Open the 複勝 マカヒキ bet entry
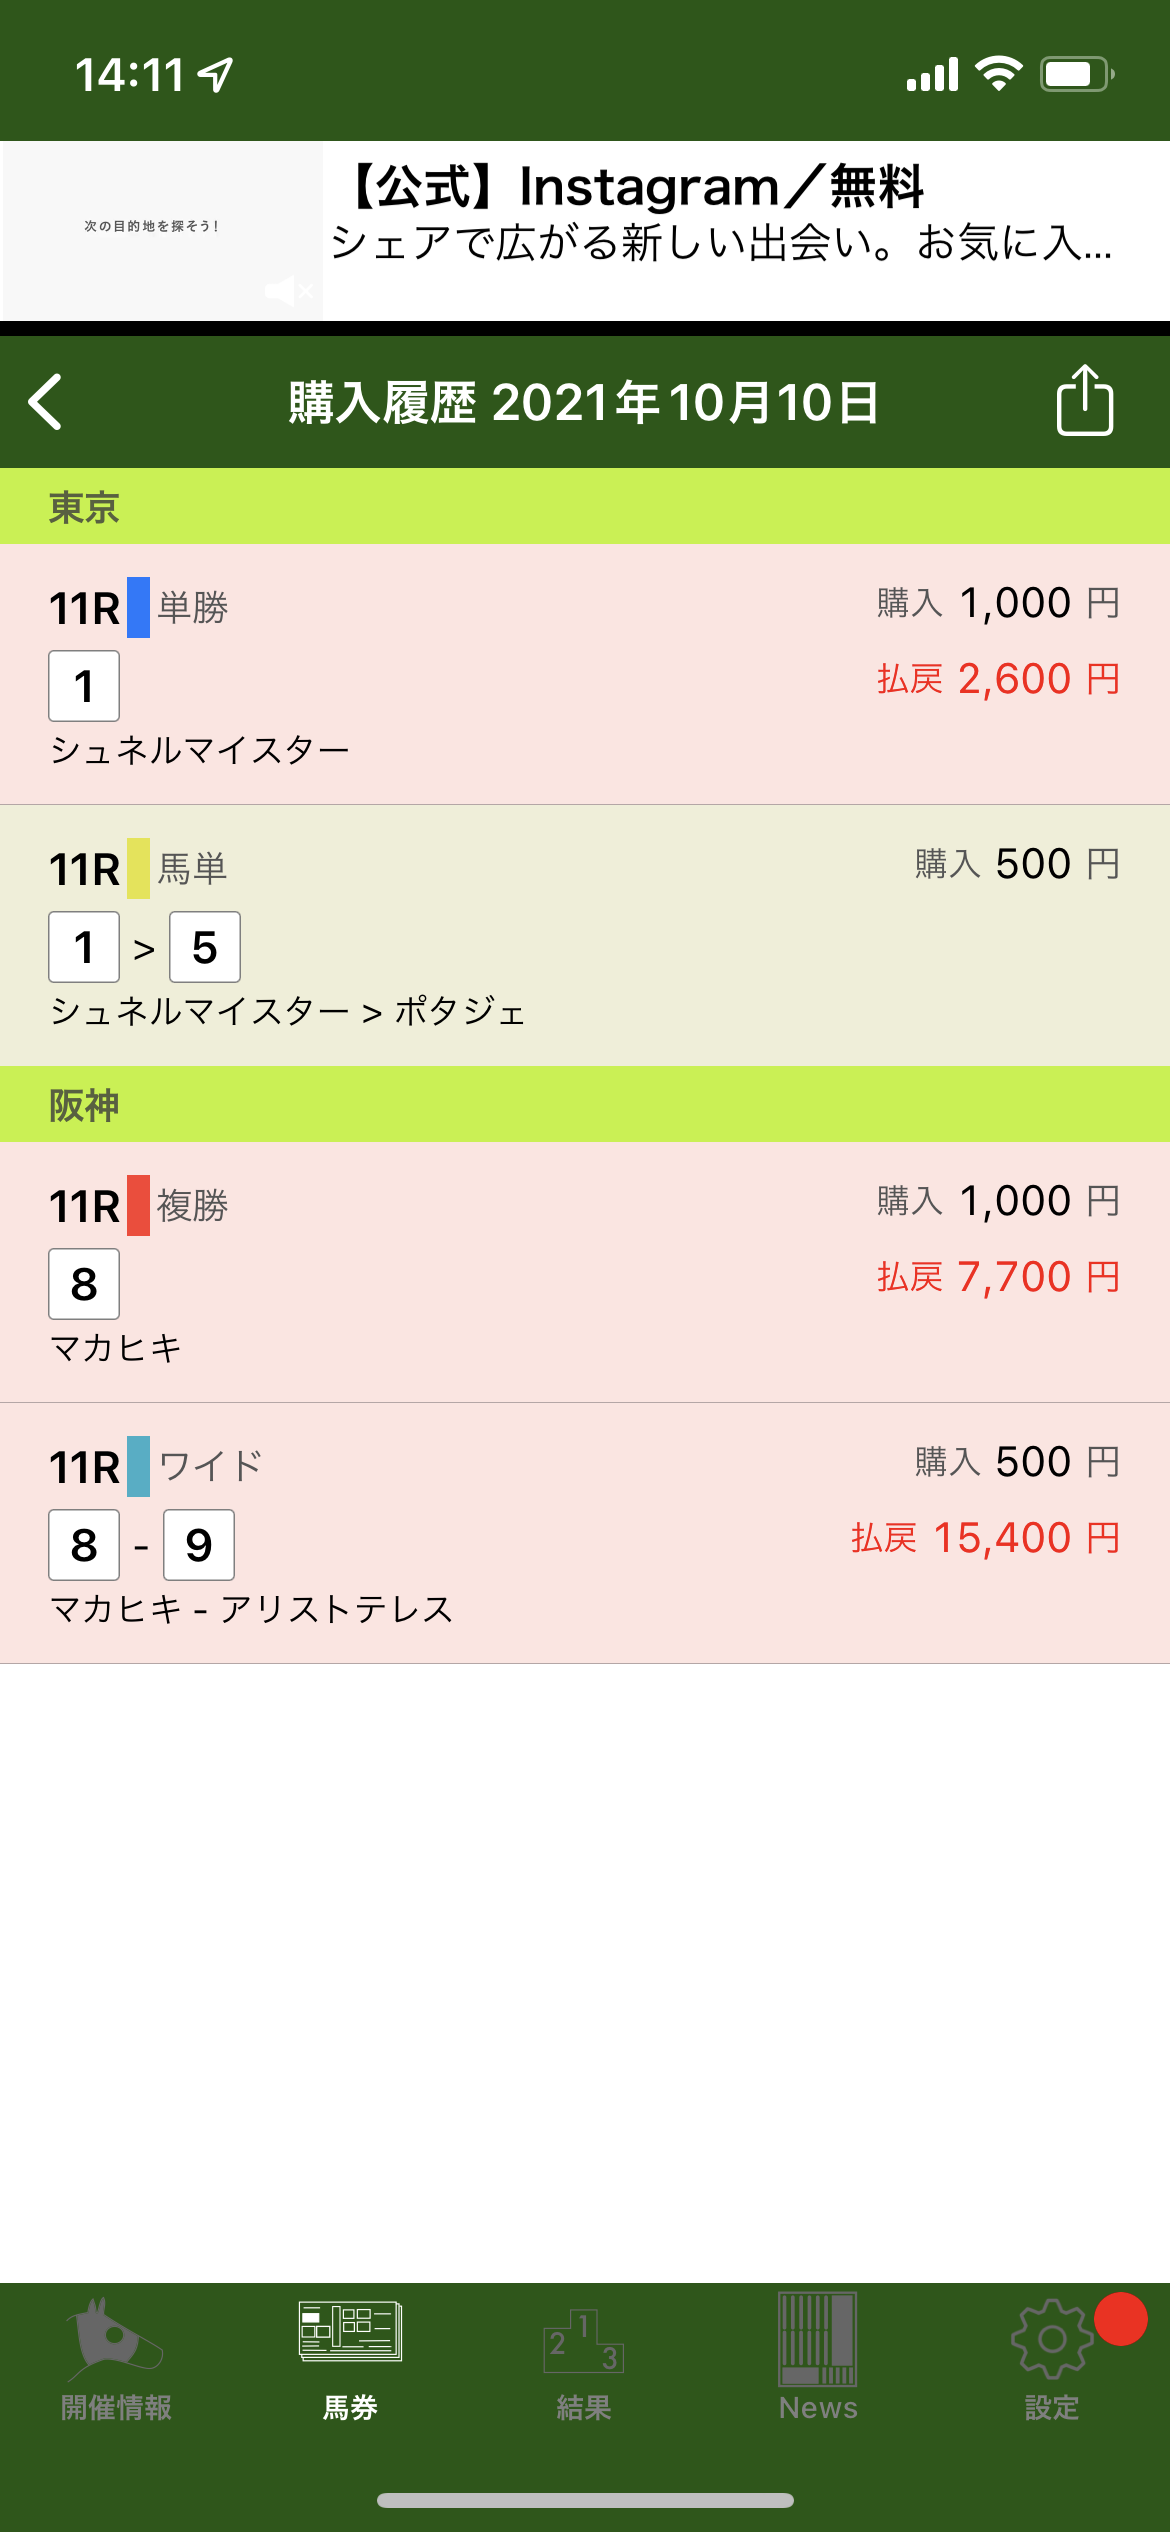The height and width of the screenshot is (2532, 1170). pos(585,1273)
